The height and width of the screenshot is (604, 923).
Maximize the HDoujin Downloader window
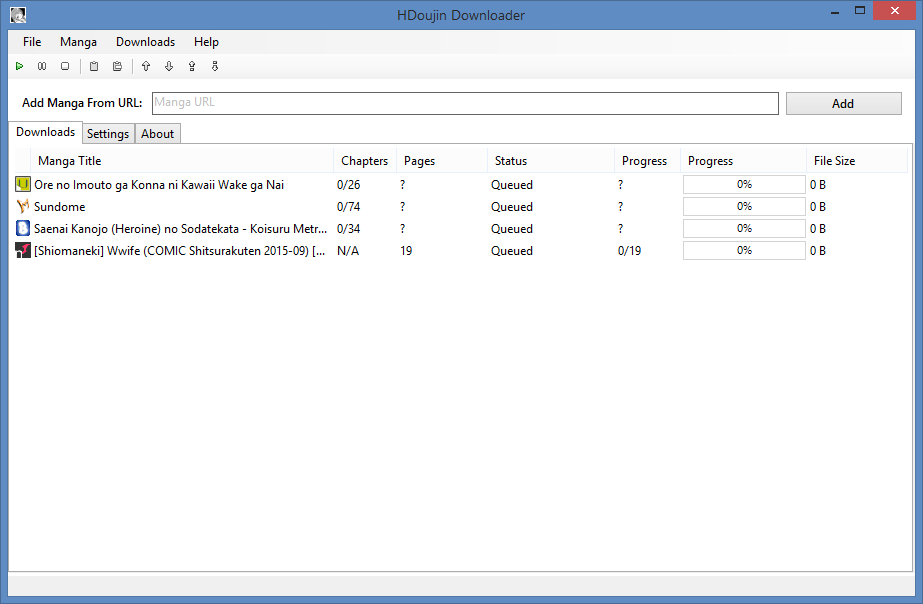tap(860, 11)
